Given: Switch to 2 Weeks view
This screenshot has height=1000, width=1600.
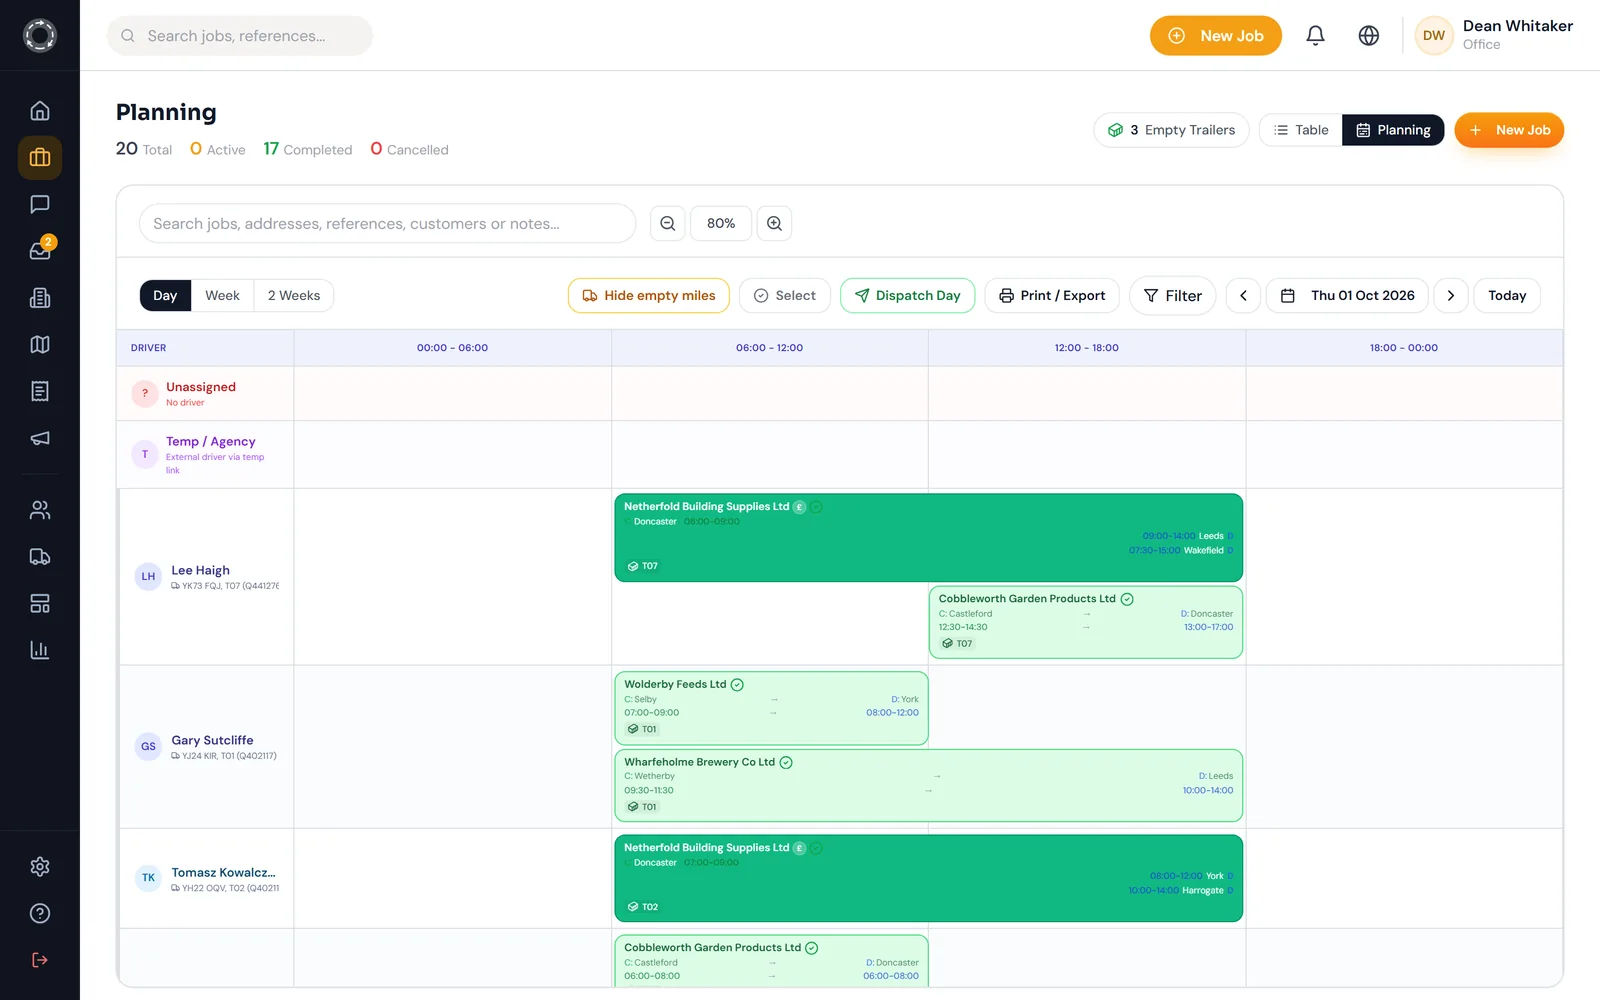Looking at the screenshot, I should (294, 296).
